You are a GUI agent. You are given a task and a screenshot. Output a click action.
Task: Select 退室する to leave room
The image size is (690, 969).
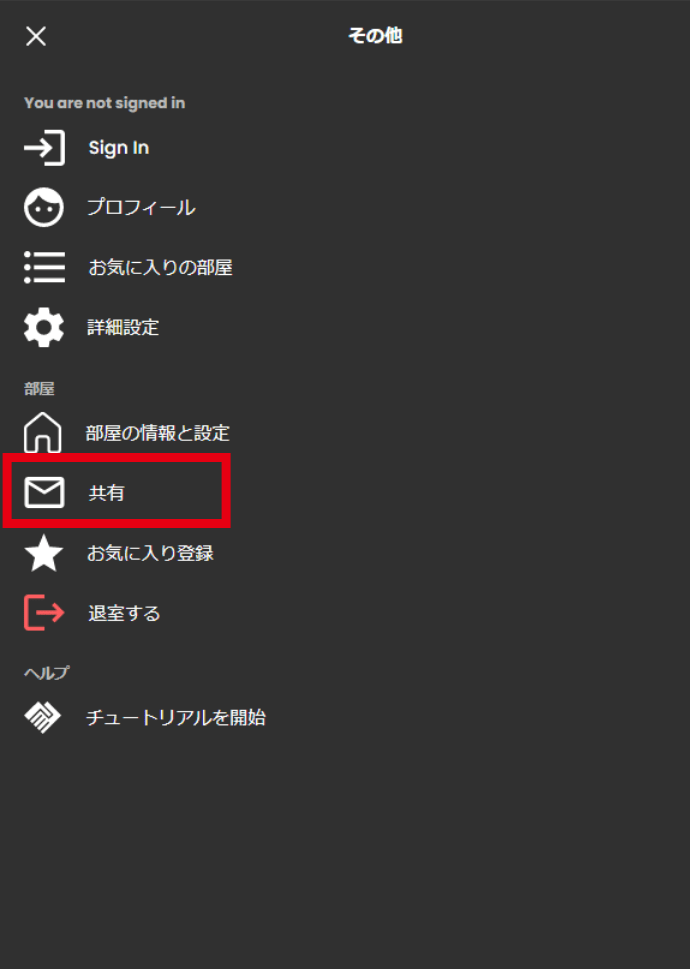point(124,612)
